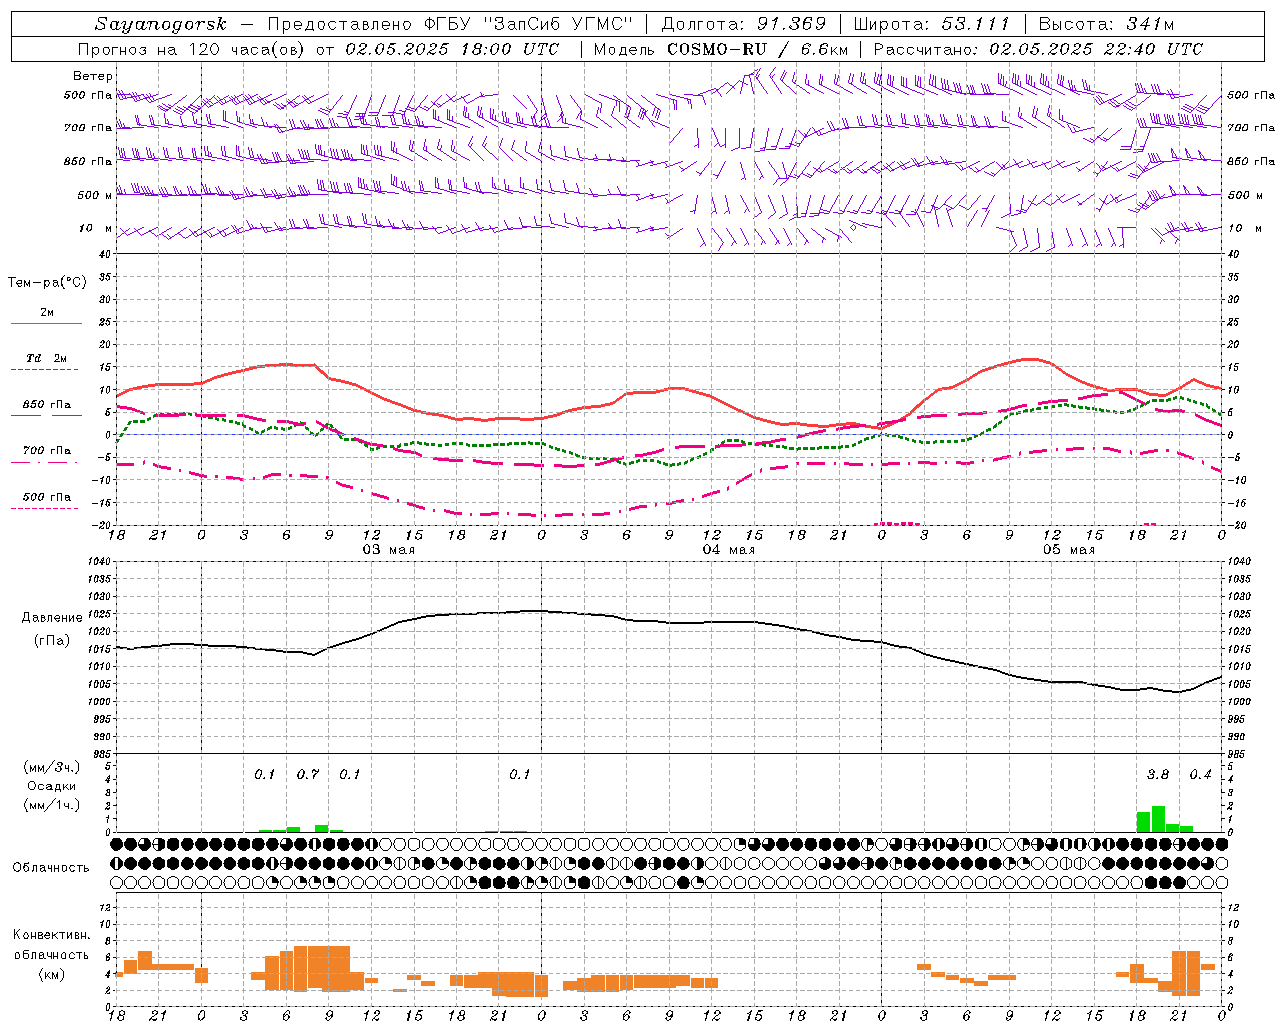Select the Td 2м legend label

(46, 358)
